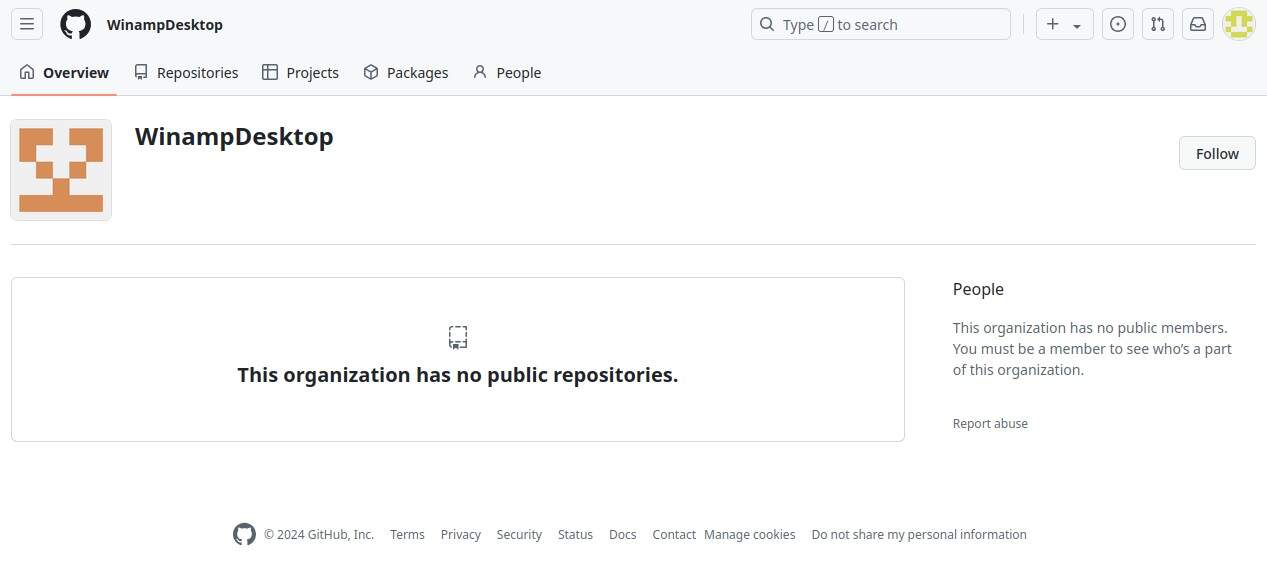Focus the Type to search field
The width and height of the screenshot is (1267, 571).
pos(880,24)
